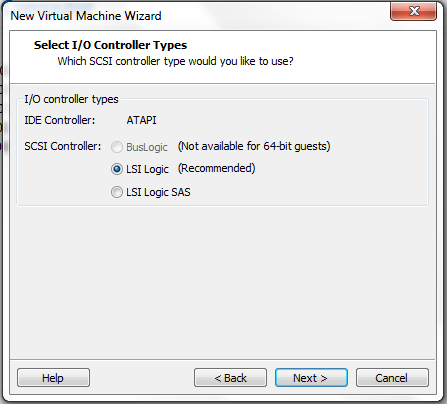This screenshot has width=447, height=404.
Task: Click the "(Not available for 64-bit guests)" note
Action: coord(254,146)
